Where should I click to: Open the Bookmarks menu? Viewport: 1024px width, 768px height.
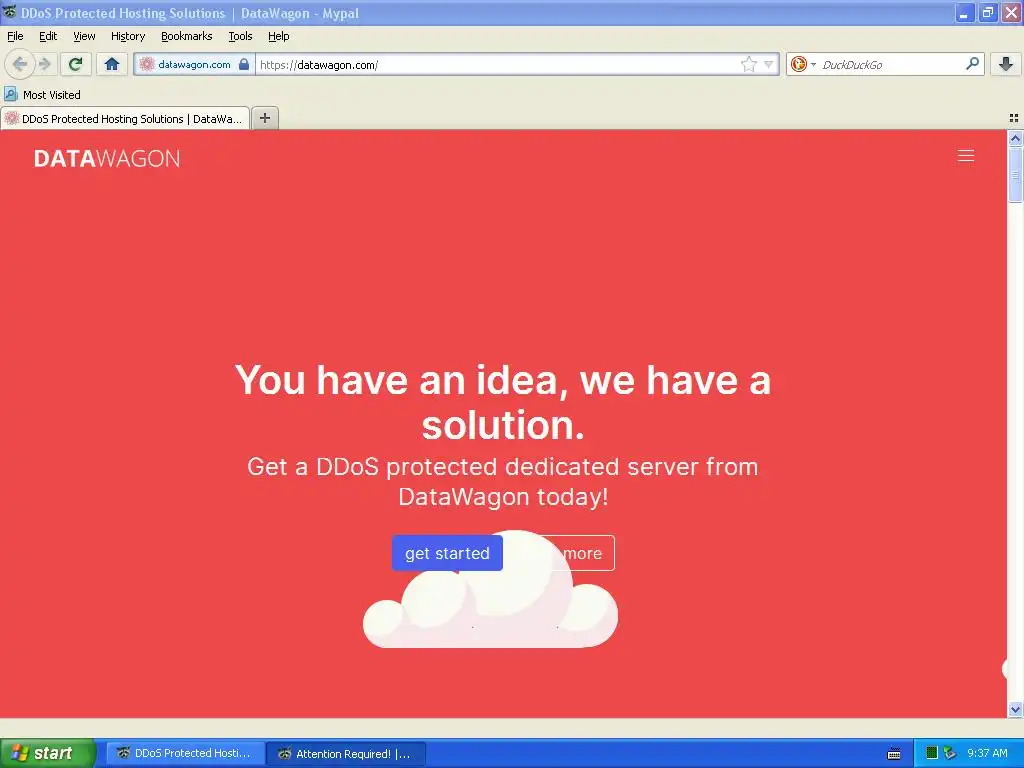pyautogui.click(x=187, y=36)
